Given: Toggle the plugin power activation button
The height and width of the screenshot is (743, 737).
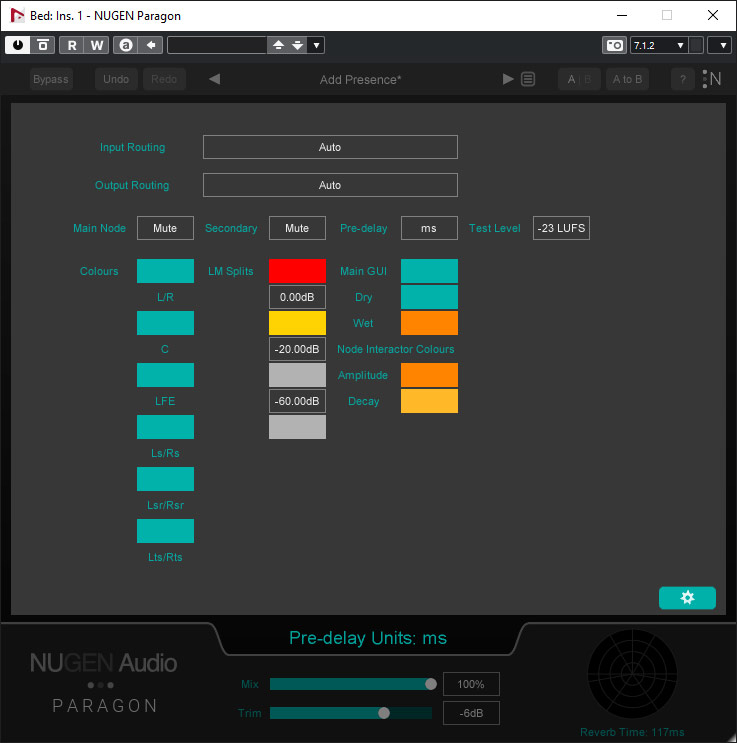Looking at the screenshot, I should [18, 45].
